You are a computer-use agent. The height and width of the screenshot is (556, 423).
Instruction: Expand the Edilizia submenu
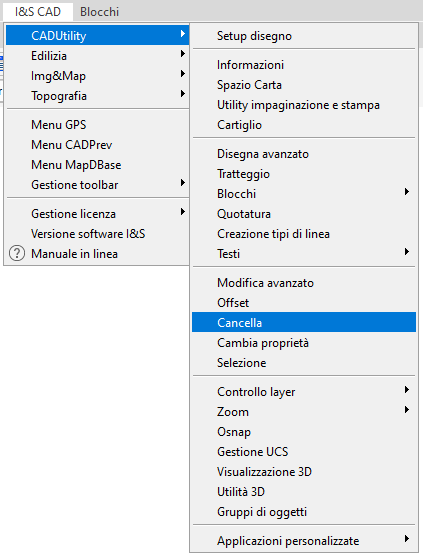(x=98, y=56)
